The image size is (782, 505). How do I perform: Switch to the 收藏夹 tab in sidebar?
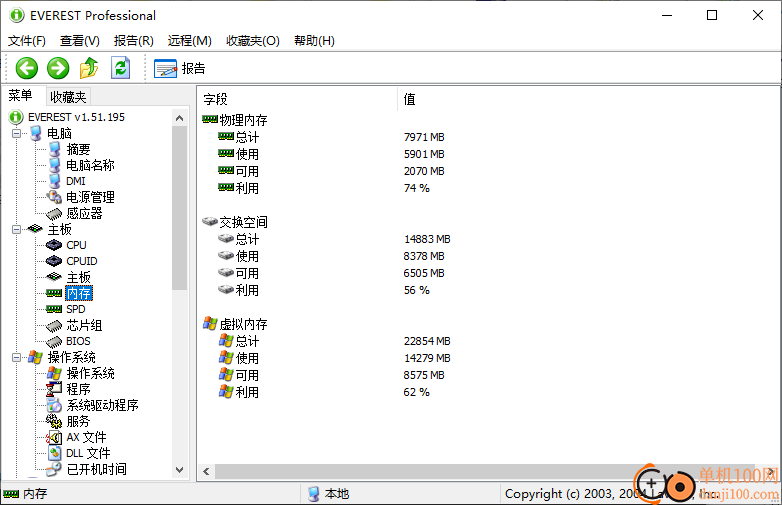(x=68, y=97)
